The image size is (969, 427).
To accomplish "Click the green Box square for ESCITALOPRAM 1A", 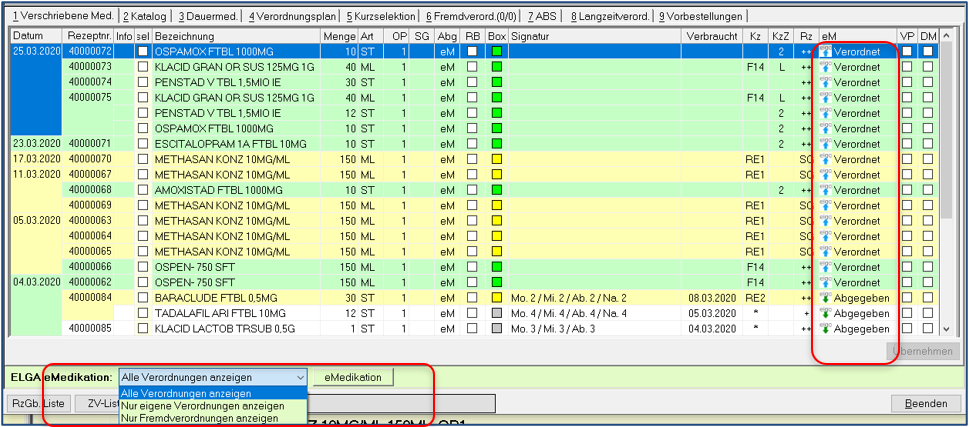I will point(496,144).
